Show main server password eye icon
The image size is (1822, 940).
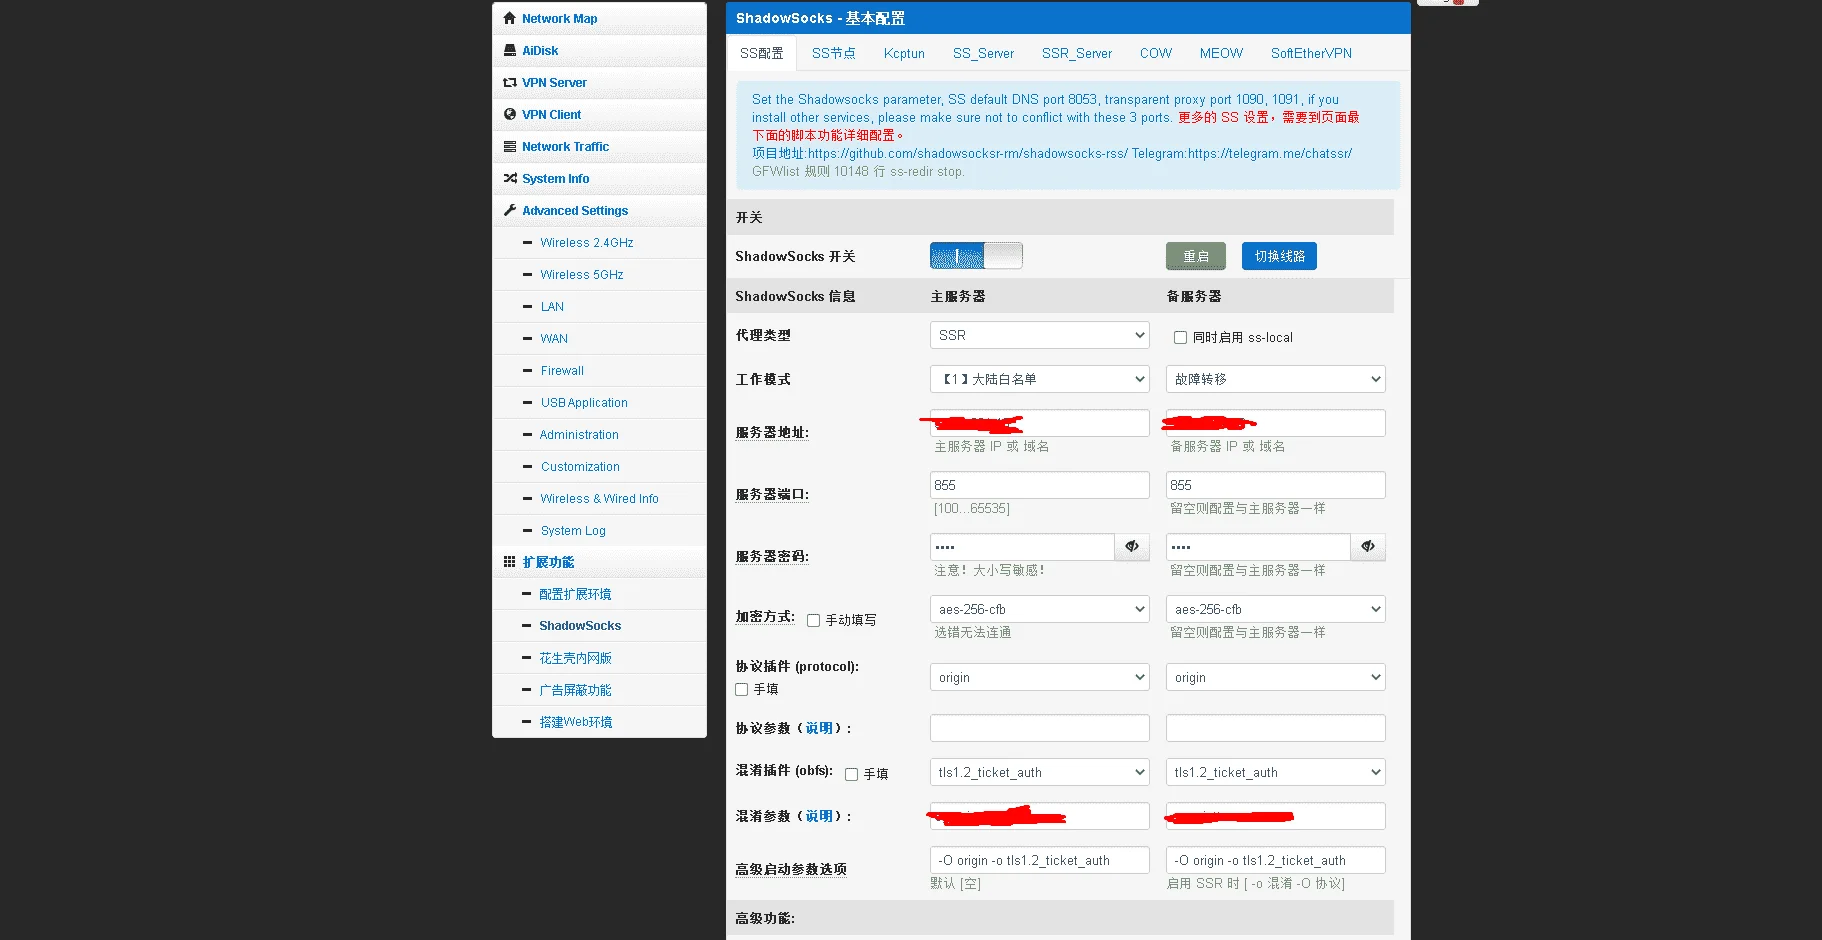point(1132,546)
